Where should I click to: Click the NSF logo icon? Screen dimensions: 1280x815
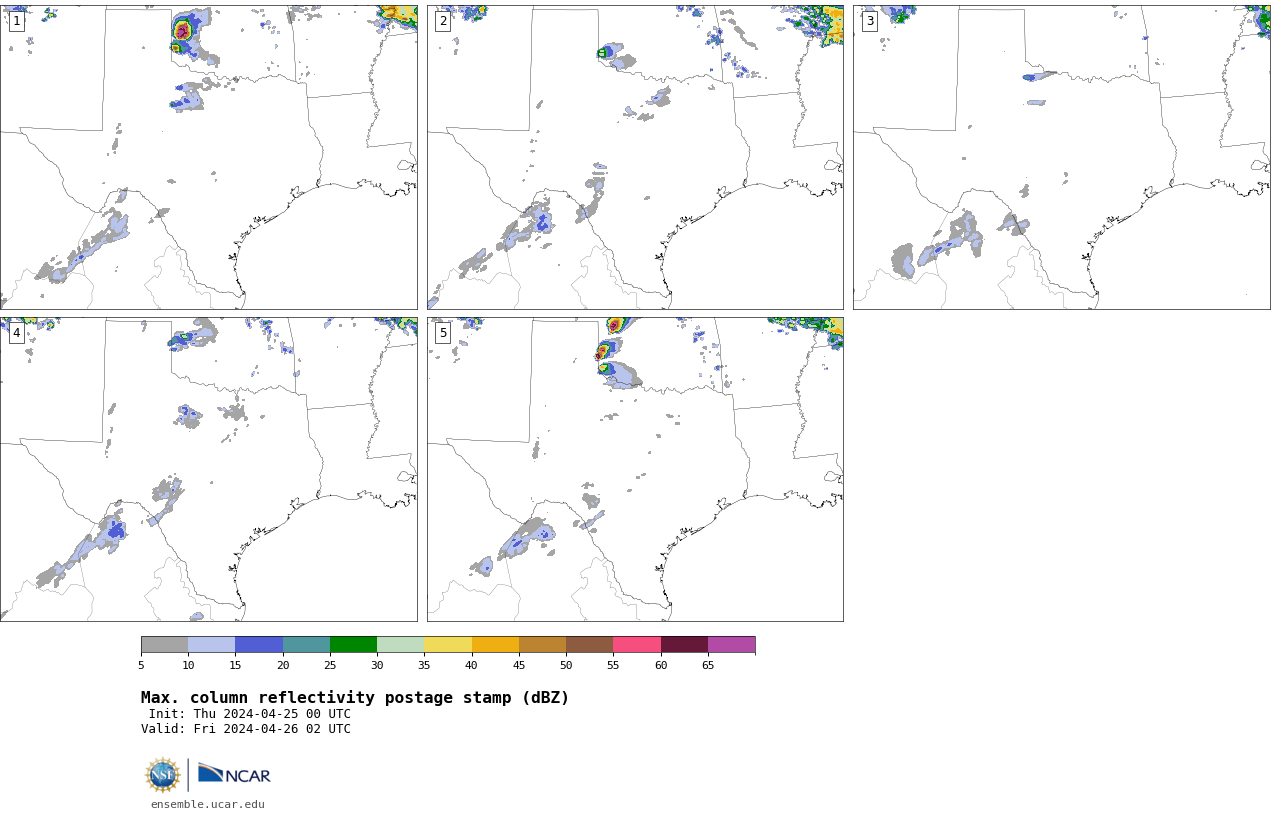click(163, 775)
